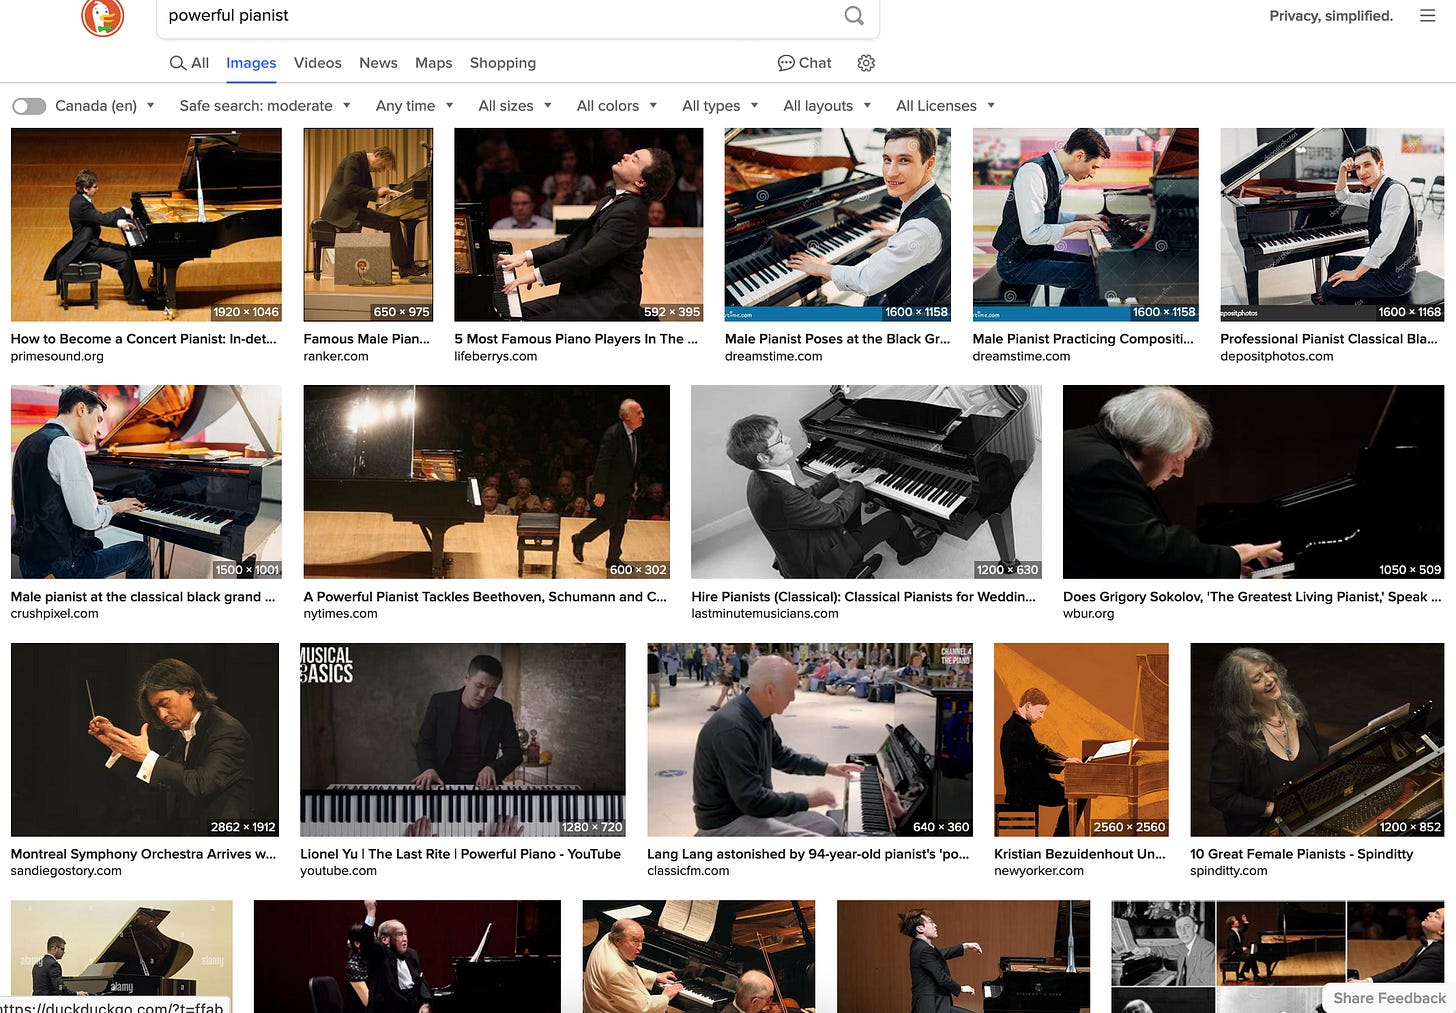The image size is (1456, 1013).
Task: Click the nytimes.com source link
Action: (x=340, y=614)
